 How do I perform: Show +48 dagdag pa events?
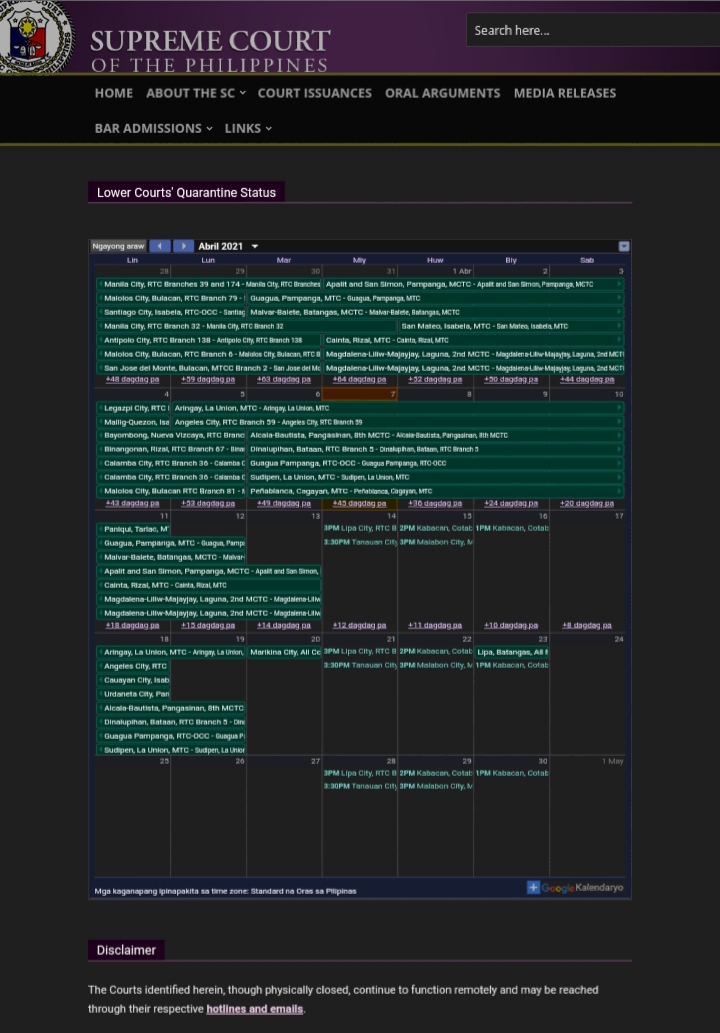click(132, 379)
